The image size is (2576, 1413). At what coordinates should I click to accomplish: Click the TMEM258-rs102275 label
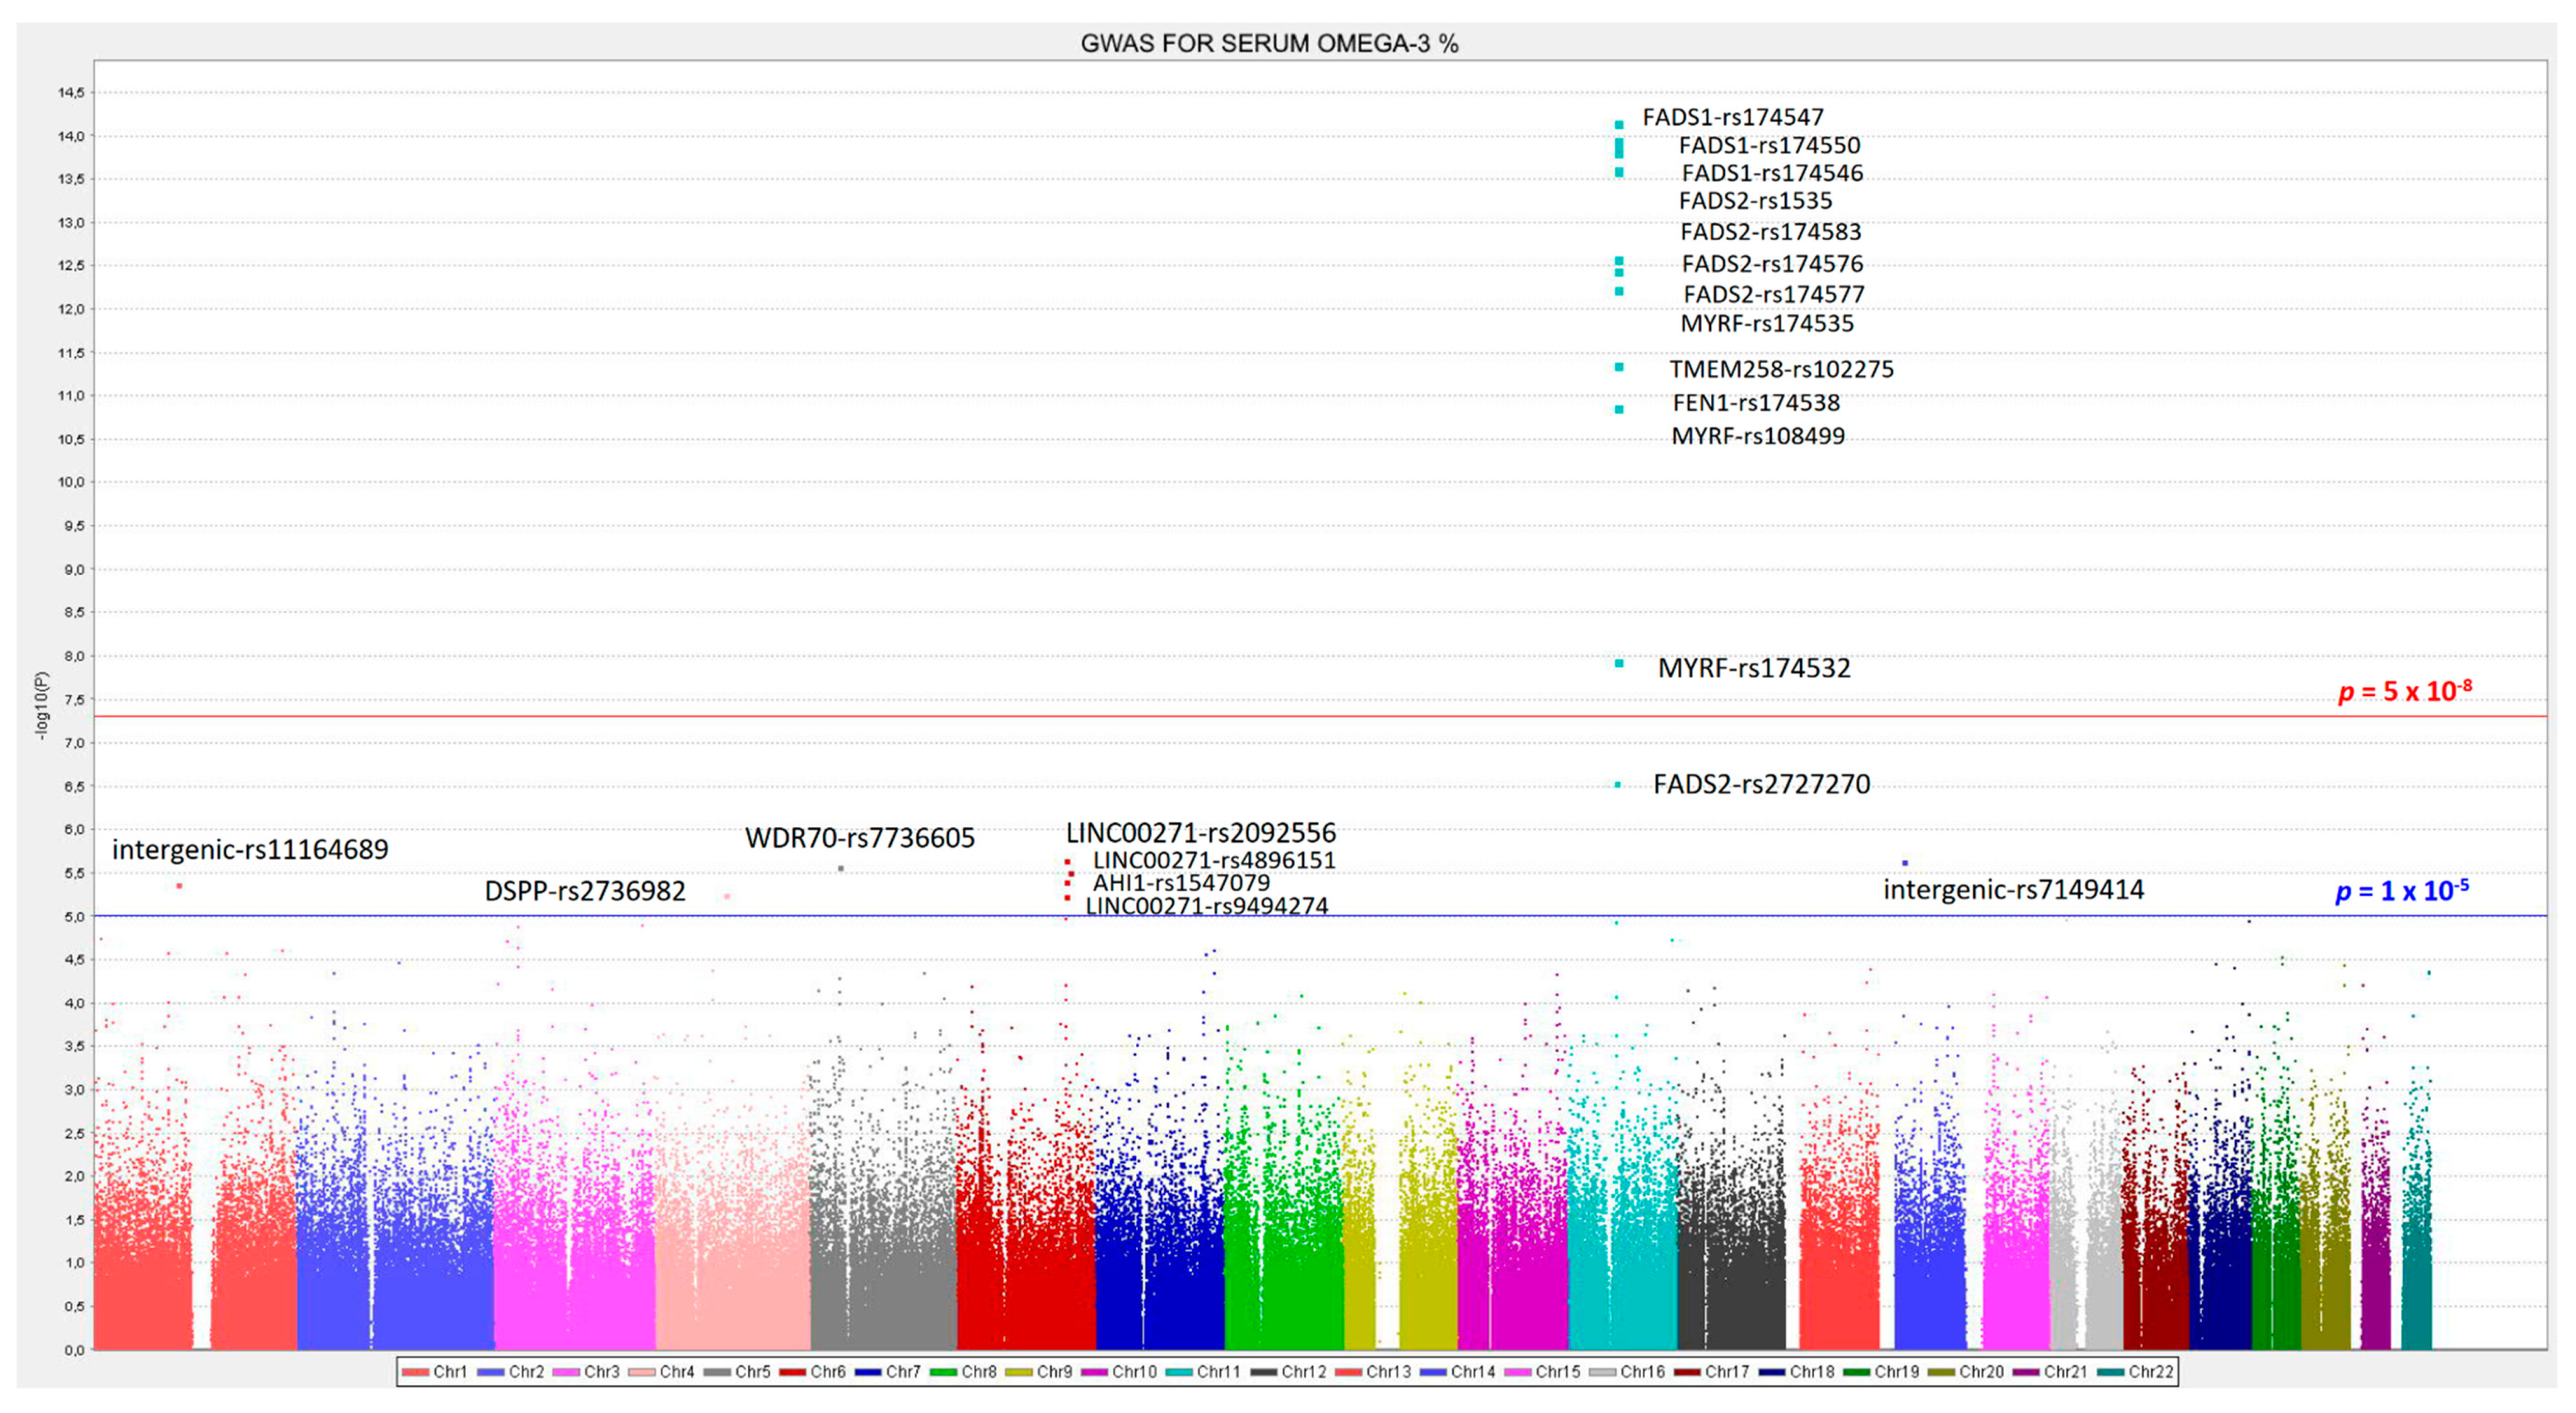[1781, 369]
